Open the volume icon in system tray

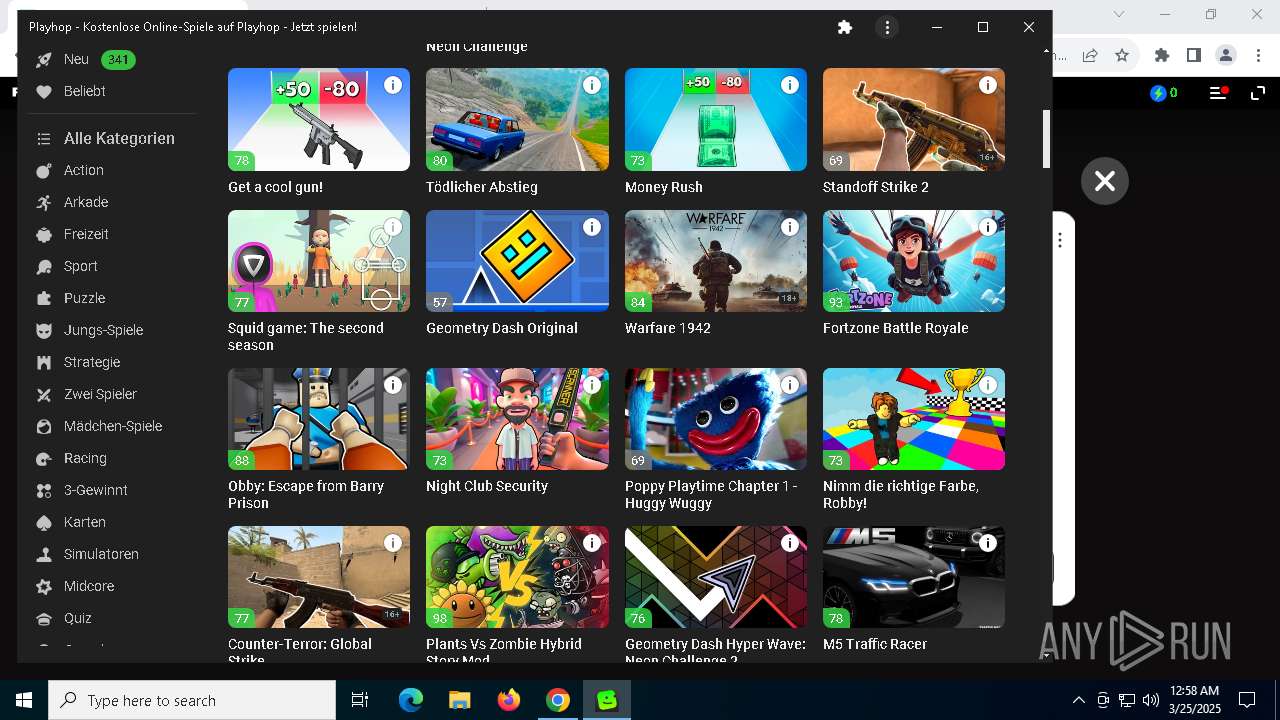pyautogui.click(x=1151, y=700)
